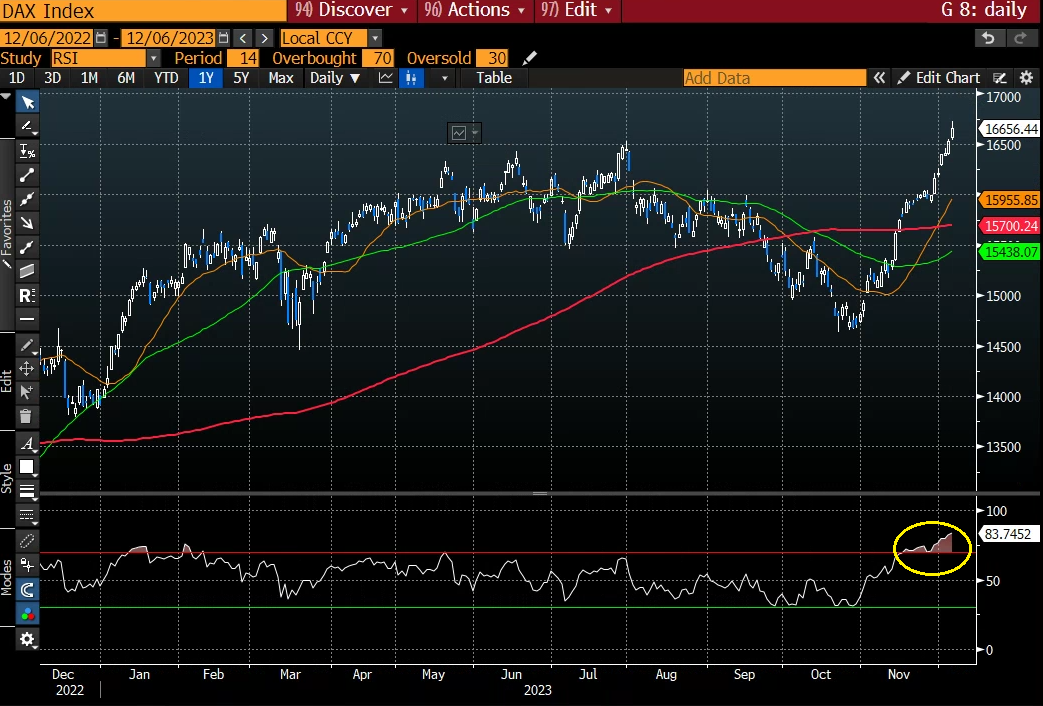Image resolution: width=1043 pixels, height=706 pixels.
Task: Select the move annotation crosshair tool
Action: tap(27, 368)
